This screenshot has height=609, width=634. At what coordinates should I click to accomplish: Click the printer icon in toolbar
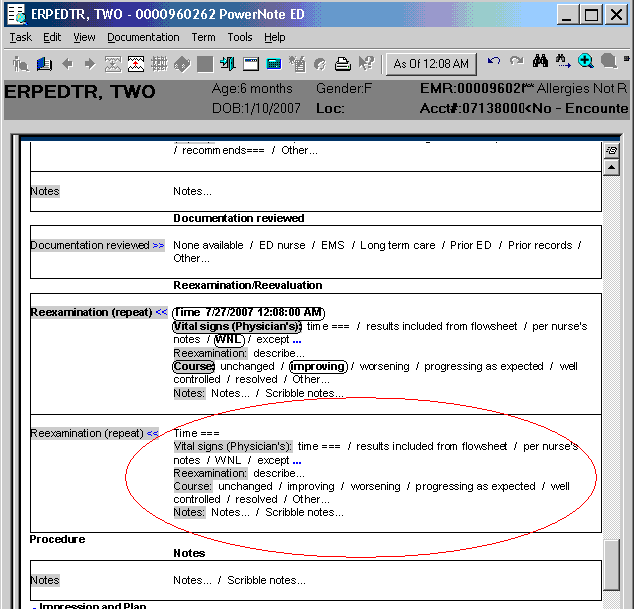pyautogui.click(x=342, y=64)
